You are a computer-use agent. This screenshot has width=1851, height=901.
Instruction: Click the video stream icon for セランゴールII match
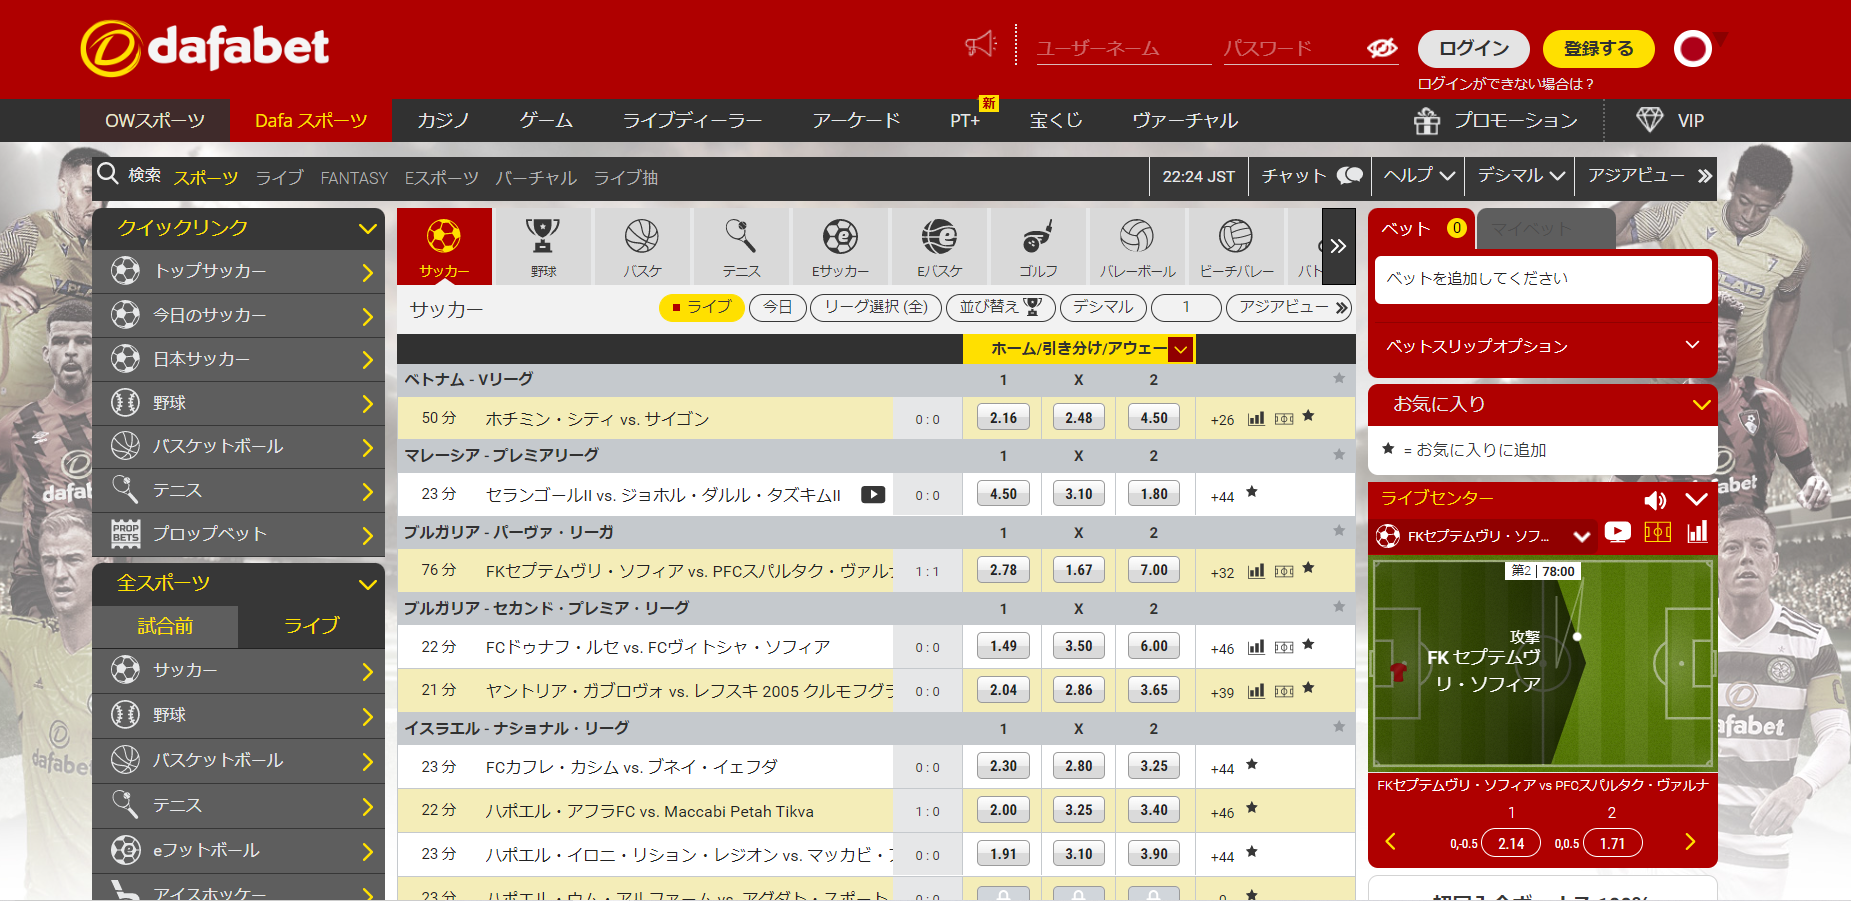pyautogui.click(x=873, y=494)
